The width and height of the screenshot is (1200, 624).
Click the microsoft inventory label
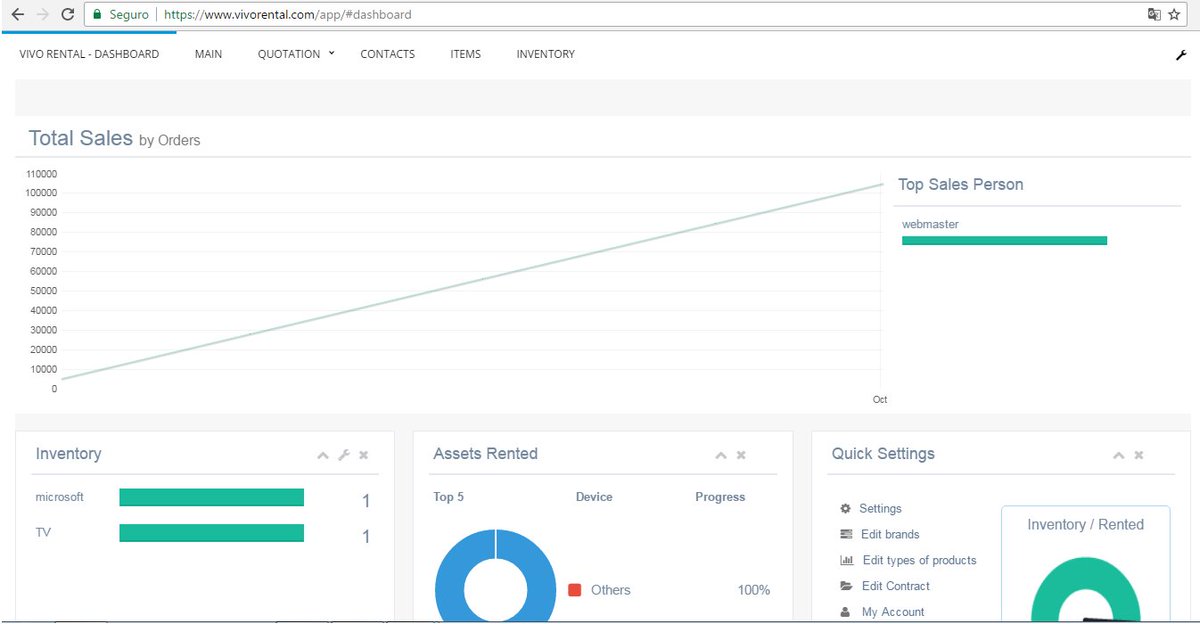(60, 497)
